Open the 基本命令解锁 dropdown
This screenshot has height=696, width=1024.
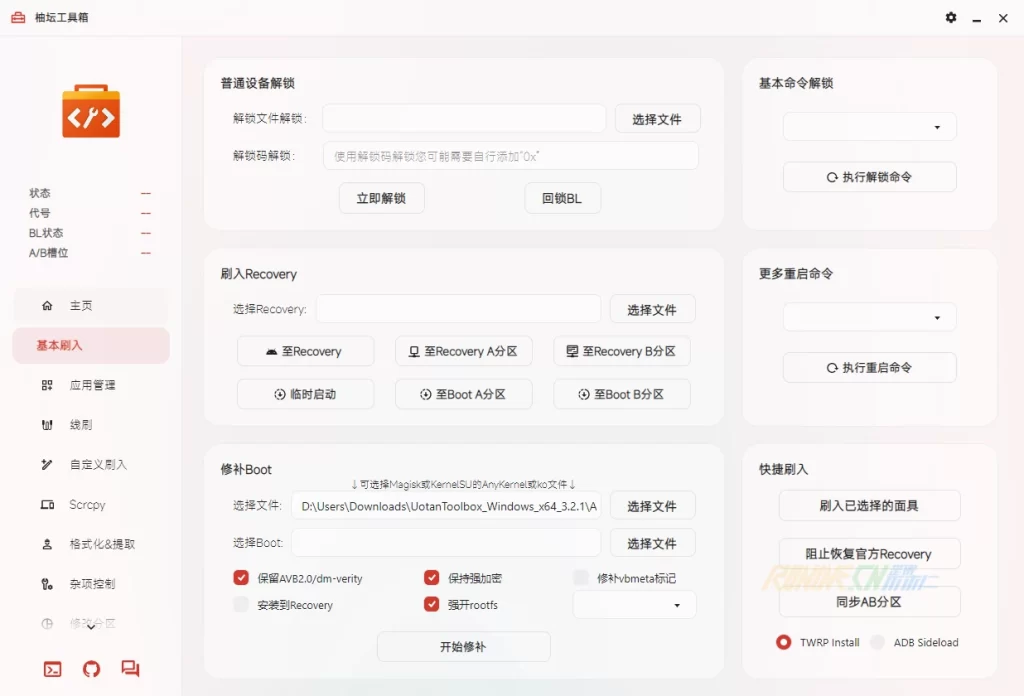[869, 127]
